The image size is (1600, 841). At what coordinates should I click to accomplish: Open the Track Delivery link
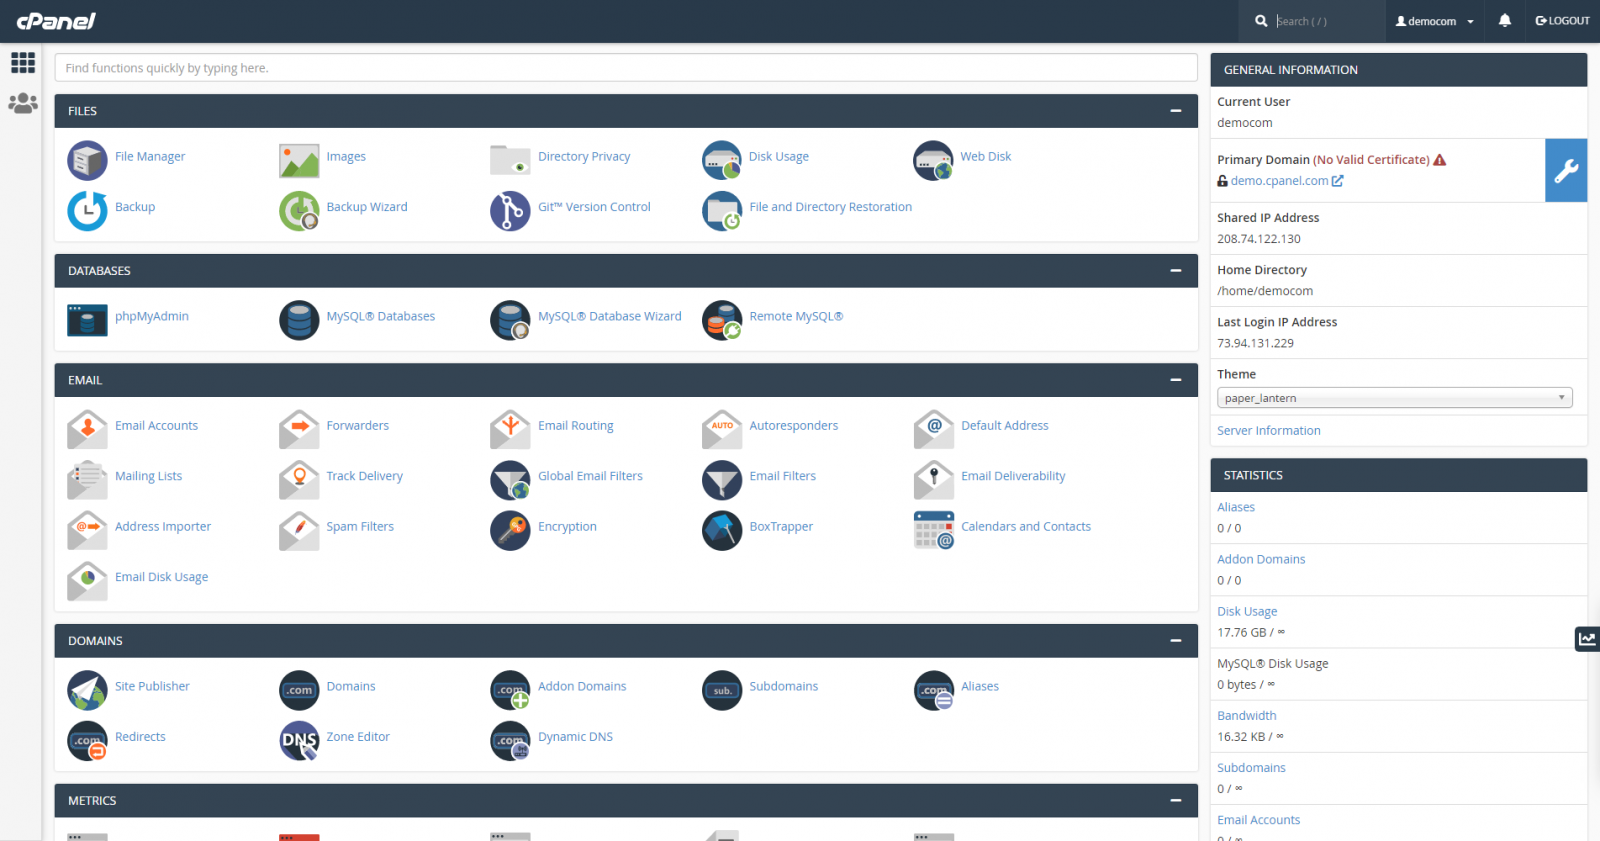(x=364, y=476)
